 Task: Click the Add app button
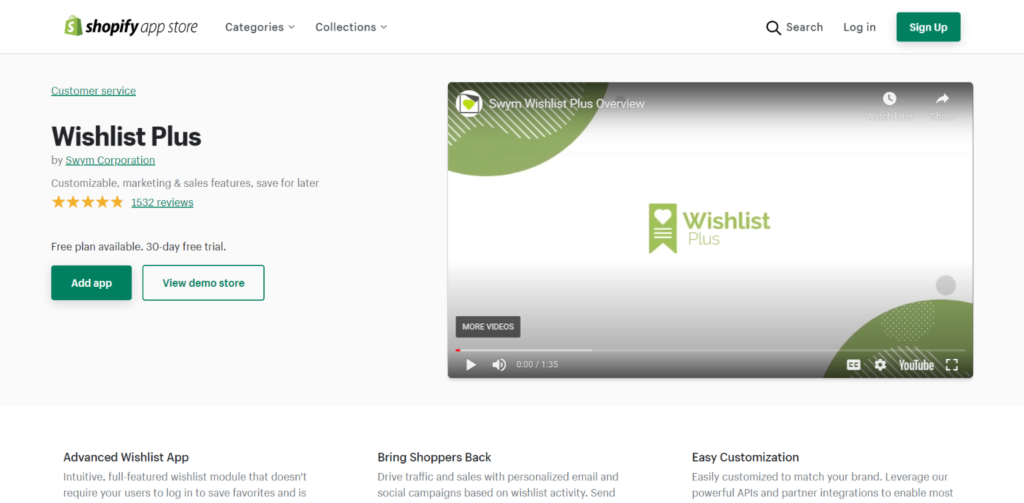(x=91, y=283)
